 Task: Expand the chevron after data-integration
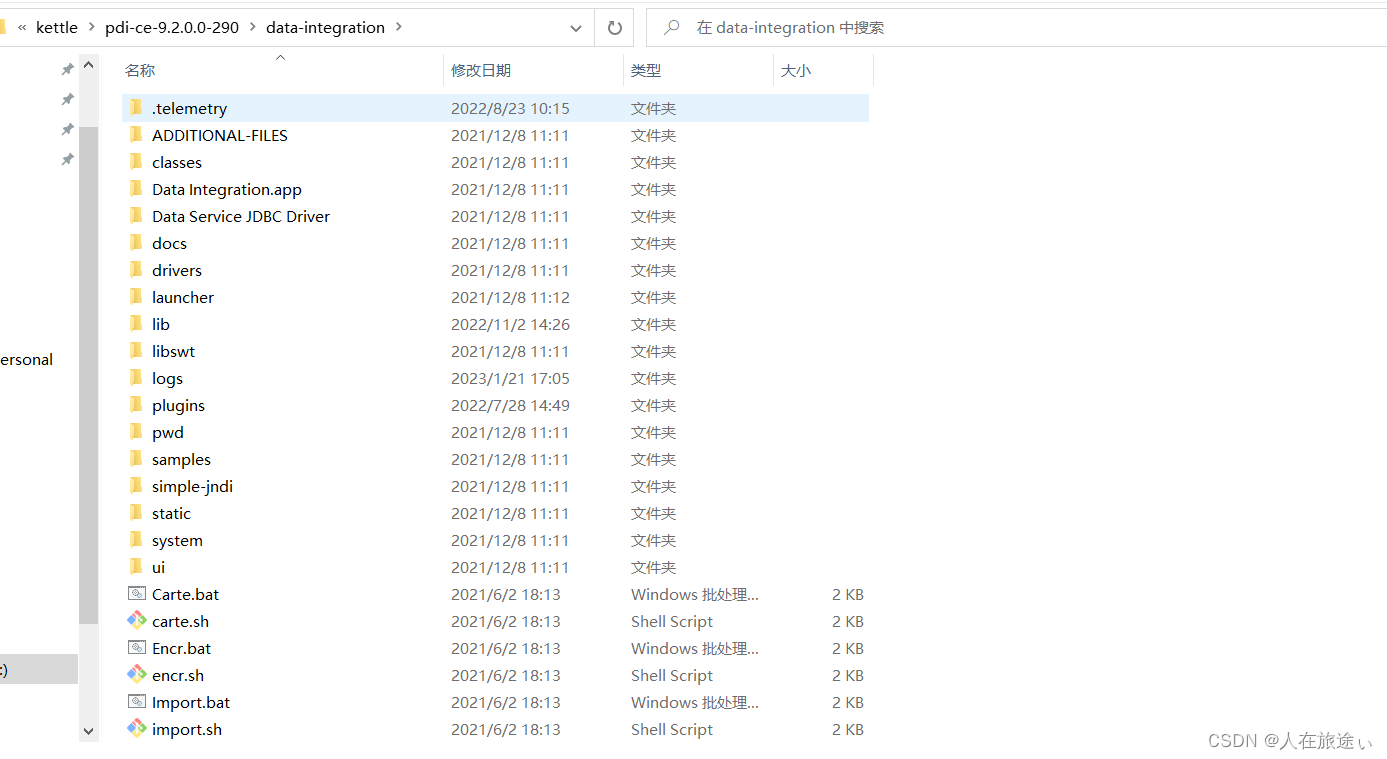[399, 28]
